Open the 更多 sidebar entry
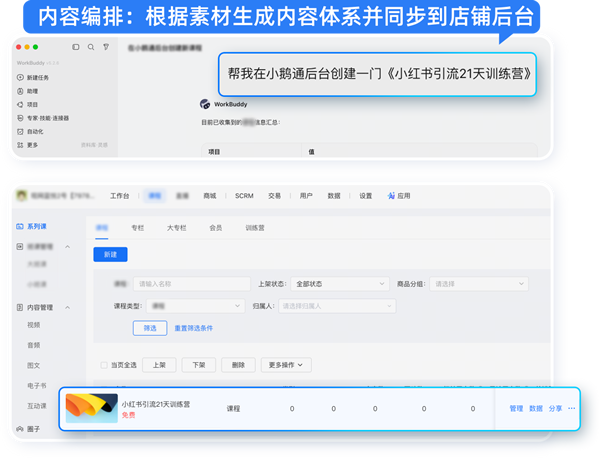 click(28, 145)
